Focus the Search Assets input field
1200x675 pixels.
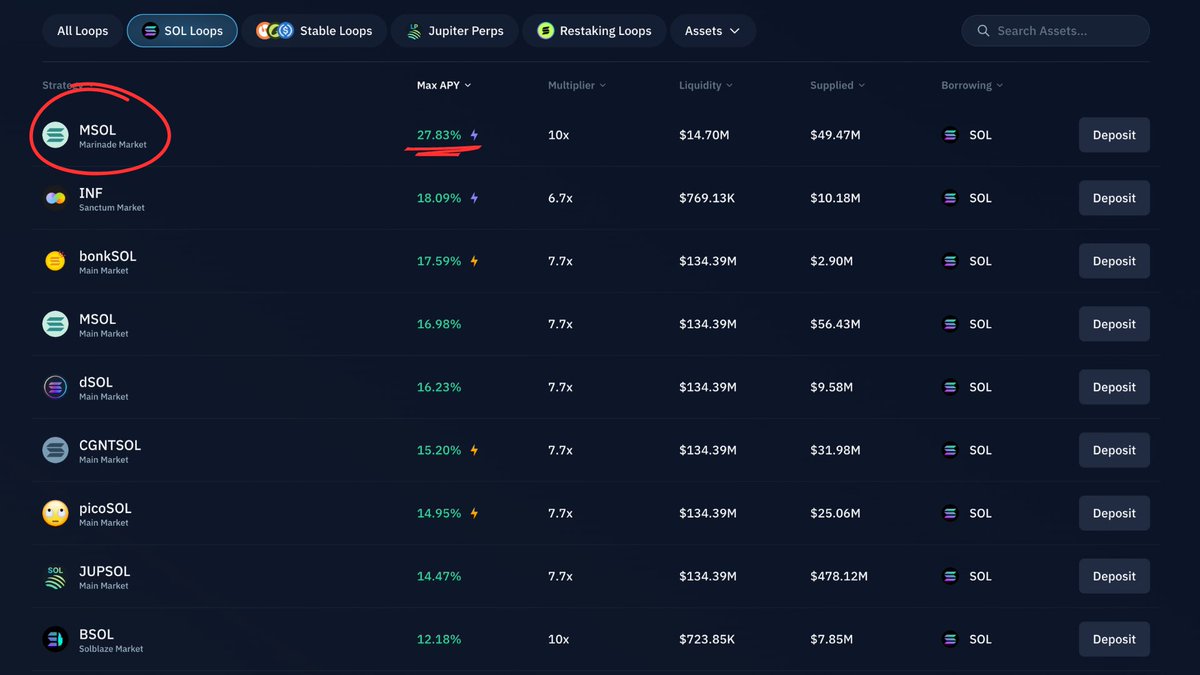pyautogui.click(x=1056, y=31)
